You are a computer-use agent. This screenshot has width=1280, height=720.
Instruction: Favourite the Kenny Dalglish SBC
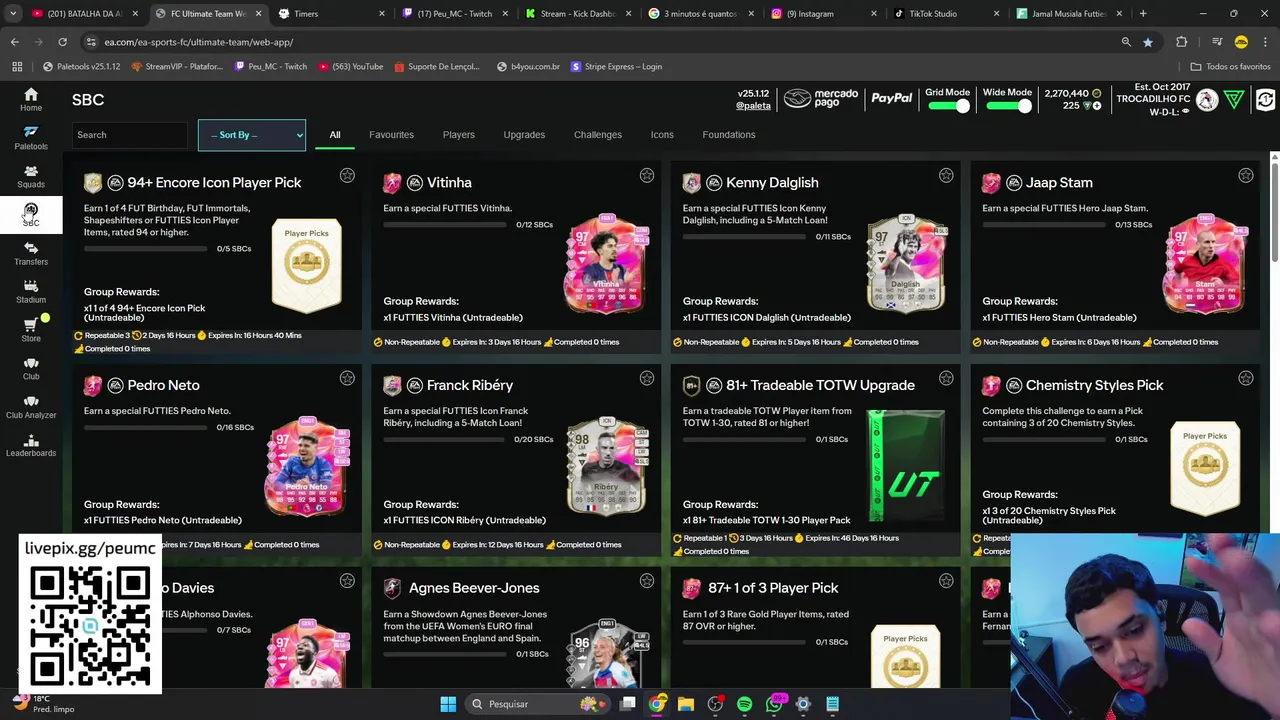[x=946, y=176]
